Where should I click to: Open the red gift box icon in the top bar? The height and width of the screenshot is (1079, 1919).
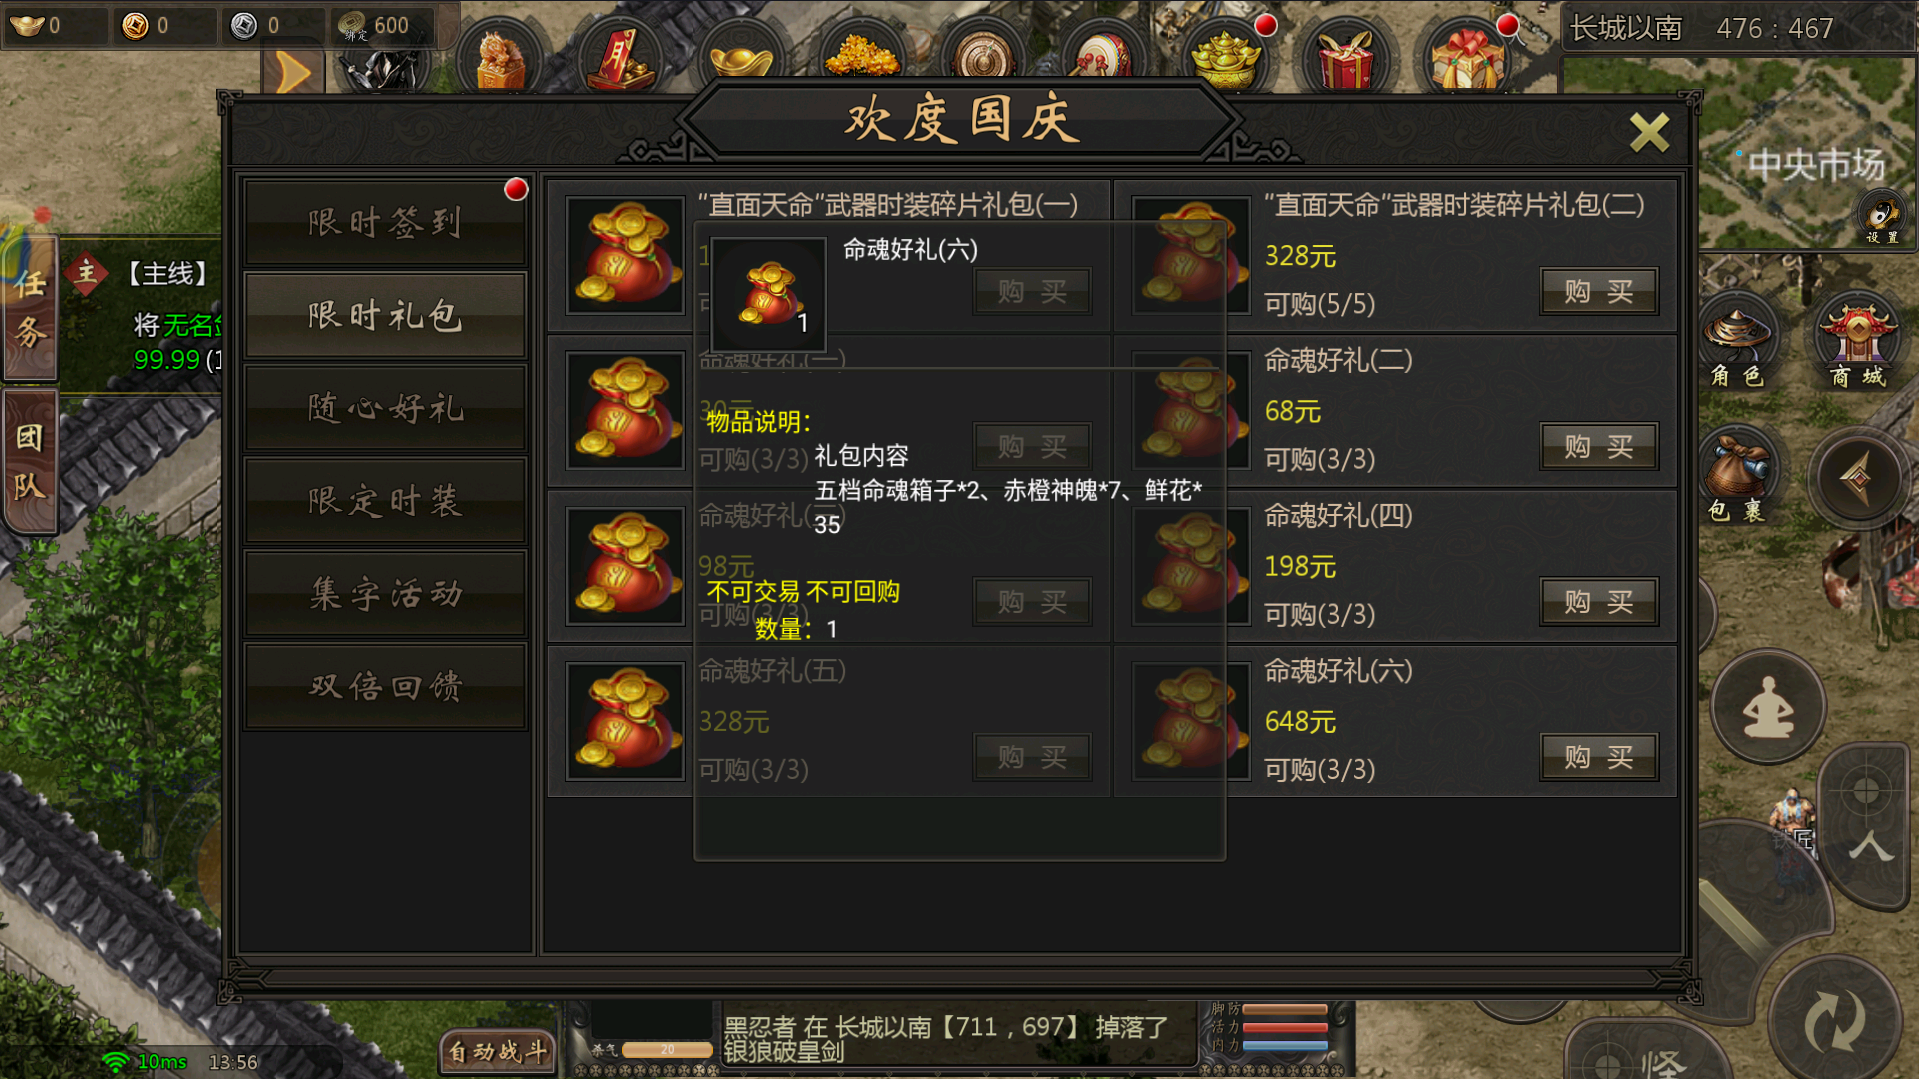pyautogui.click(x=1345, y=57)
